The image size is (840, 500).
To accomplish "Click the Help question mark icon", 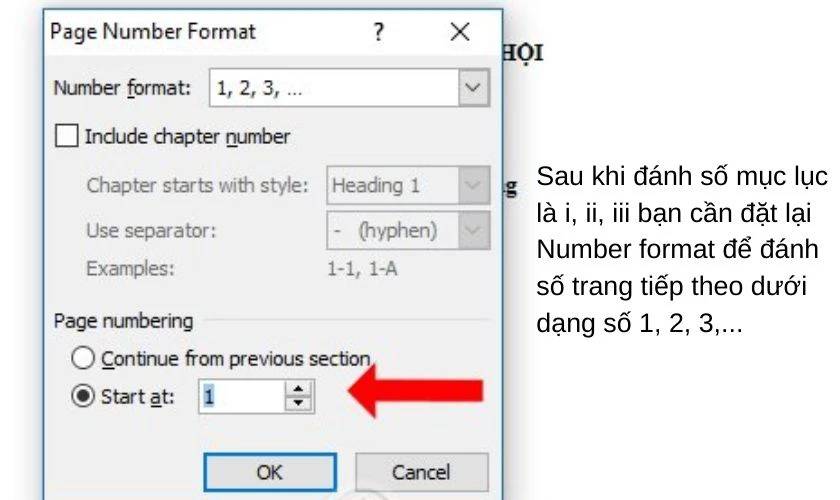I will click(x=379, y=32).
